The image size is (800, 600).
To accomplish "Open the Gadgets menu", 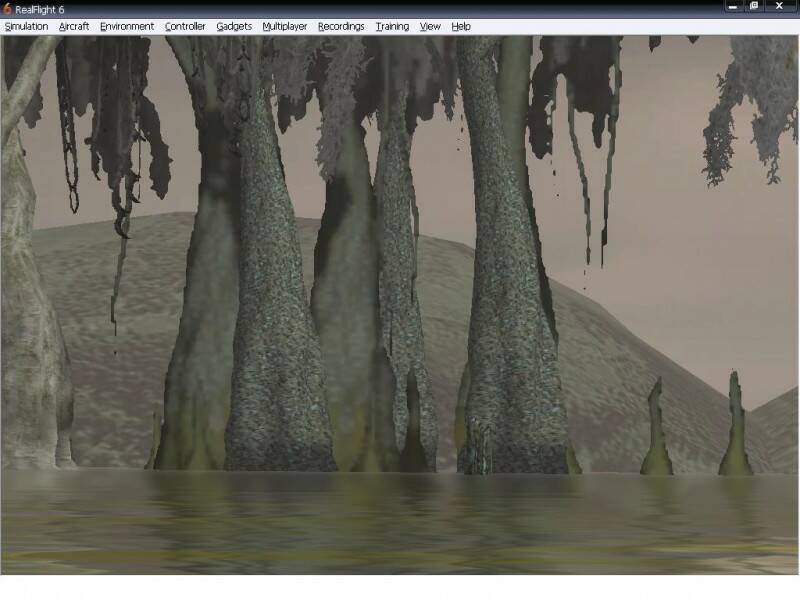I will 235,26.
